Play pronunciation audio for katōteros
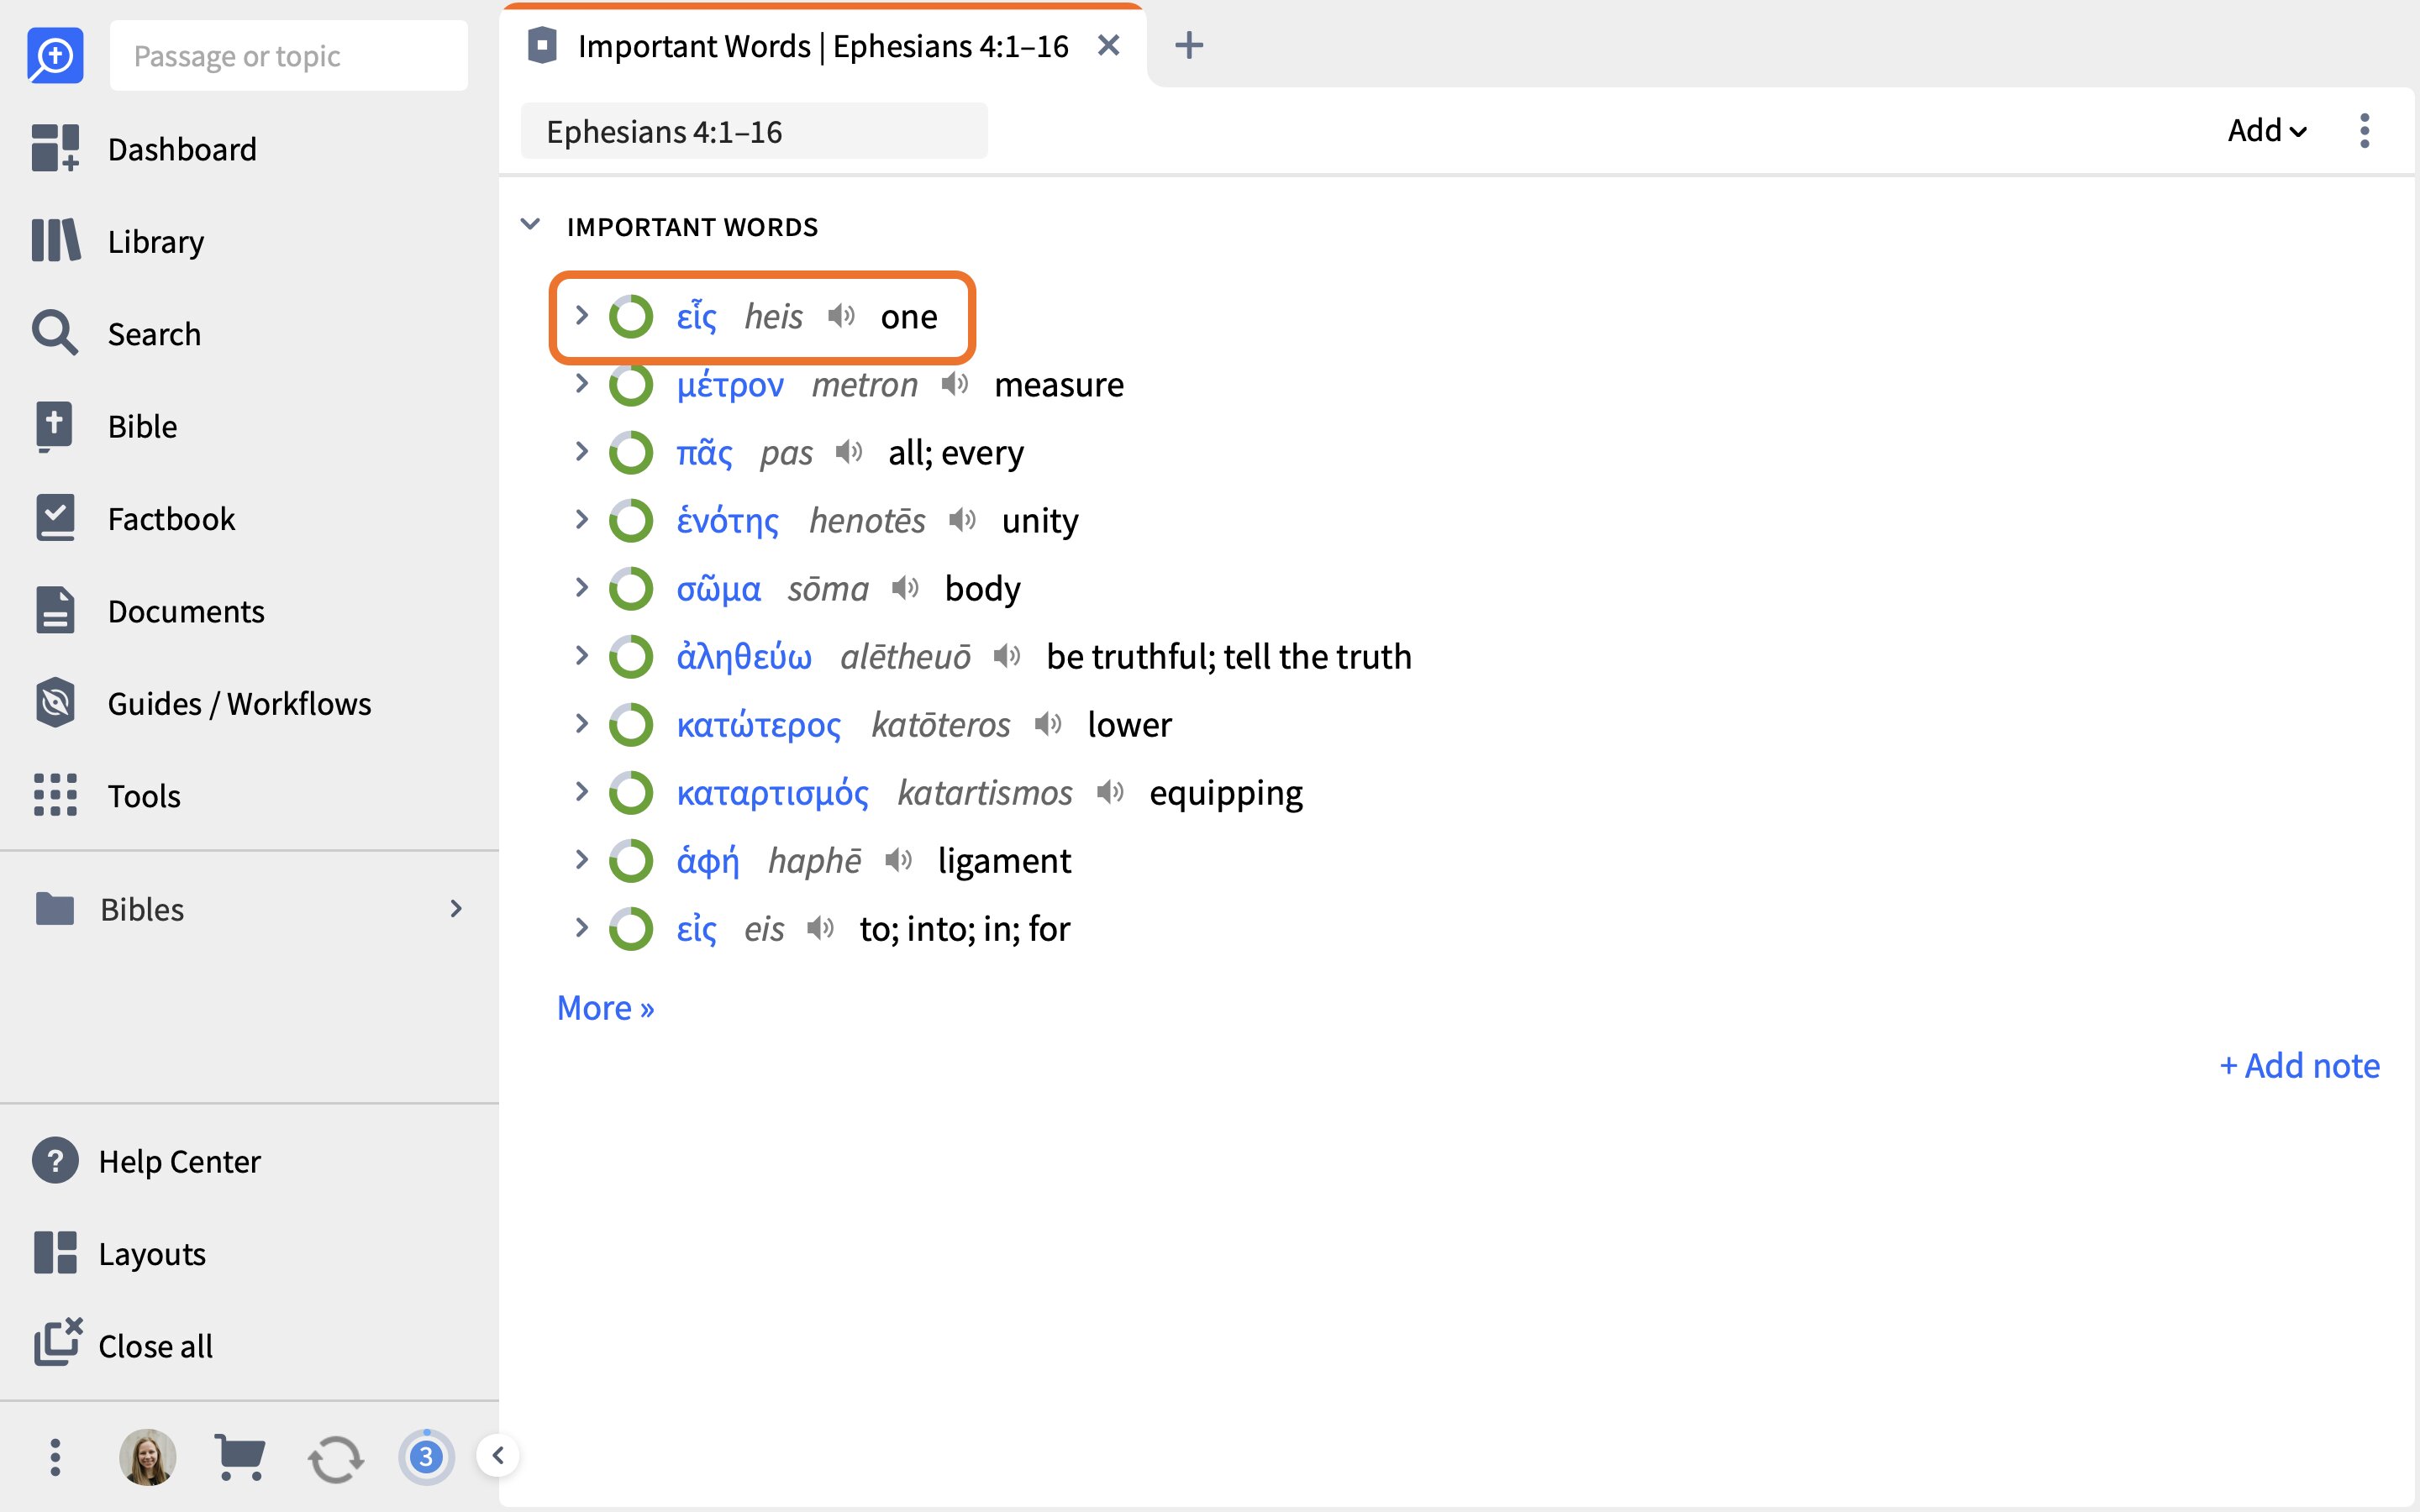This screenshot has width=2420, height=1512. click(1047, 724)
